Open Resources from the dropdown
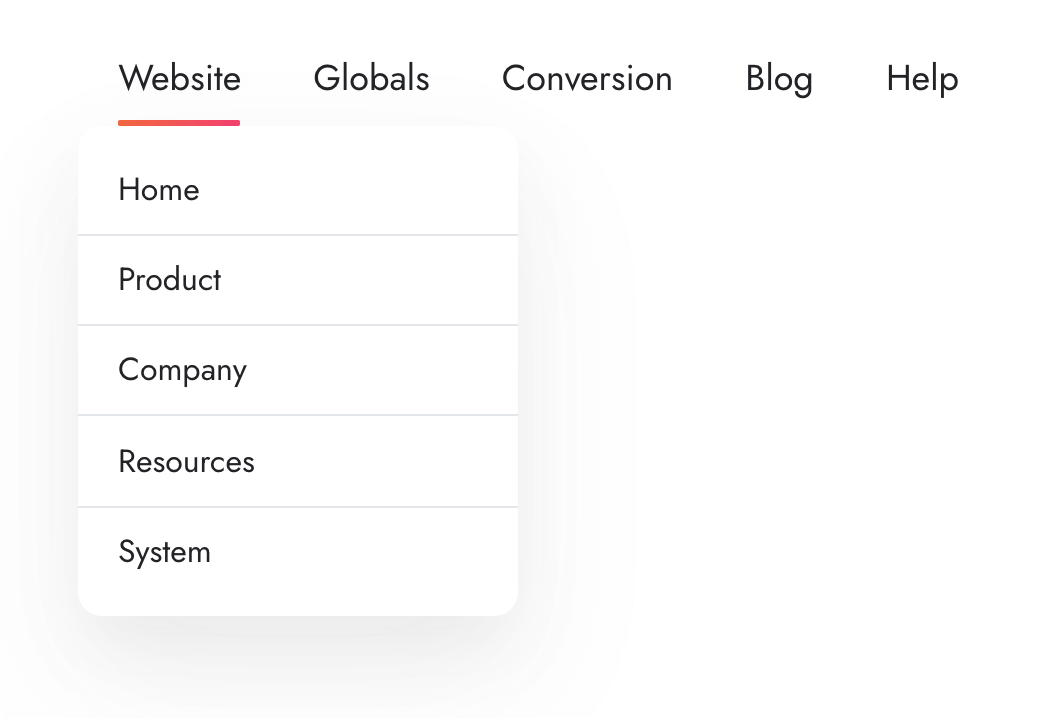This screenshot has height=718, width=1063. (x=186, y=462)
